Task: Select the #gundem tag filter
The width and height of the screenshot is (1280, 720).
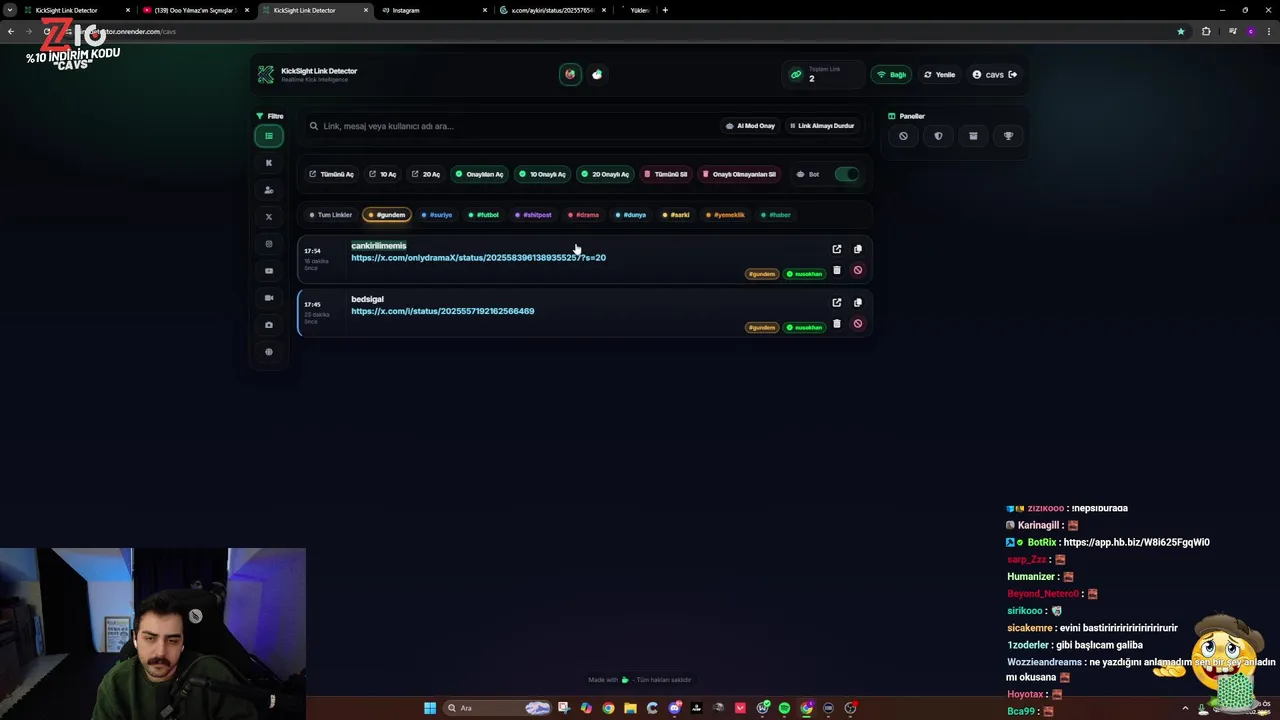Action: (x=387, y=215)
